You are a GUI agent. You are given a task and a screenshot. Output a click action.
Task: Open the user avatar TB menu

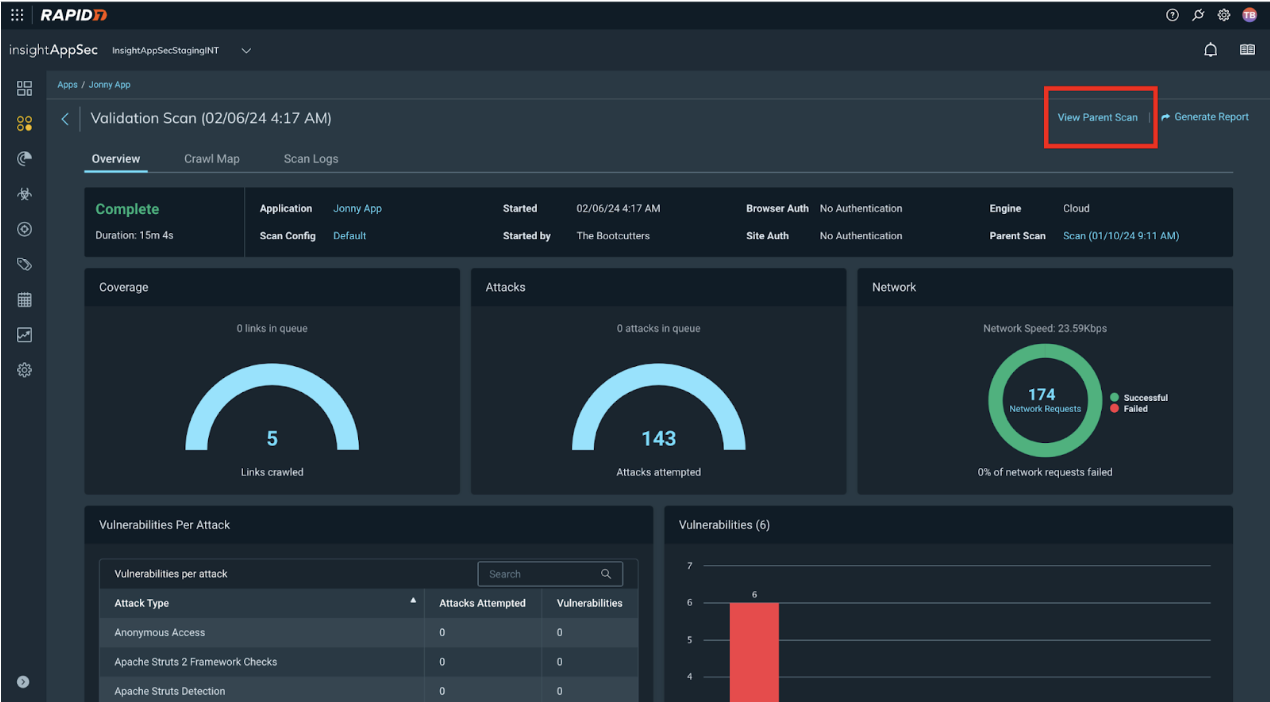click(1249, 15)
